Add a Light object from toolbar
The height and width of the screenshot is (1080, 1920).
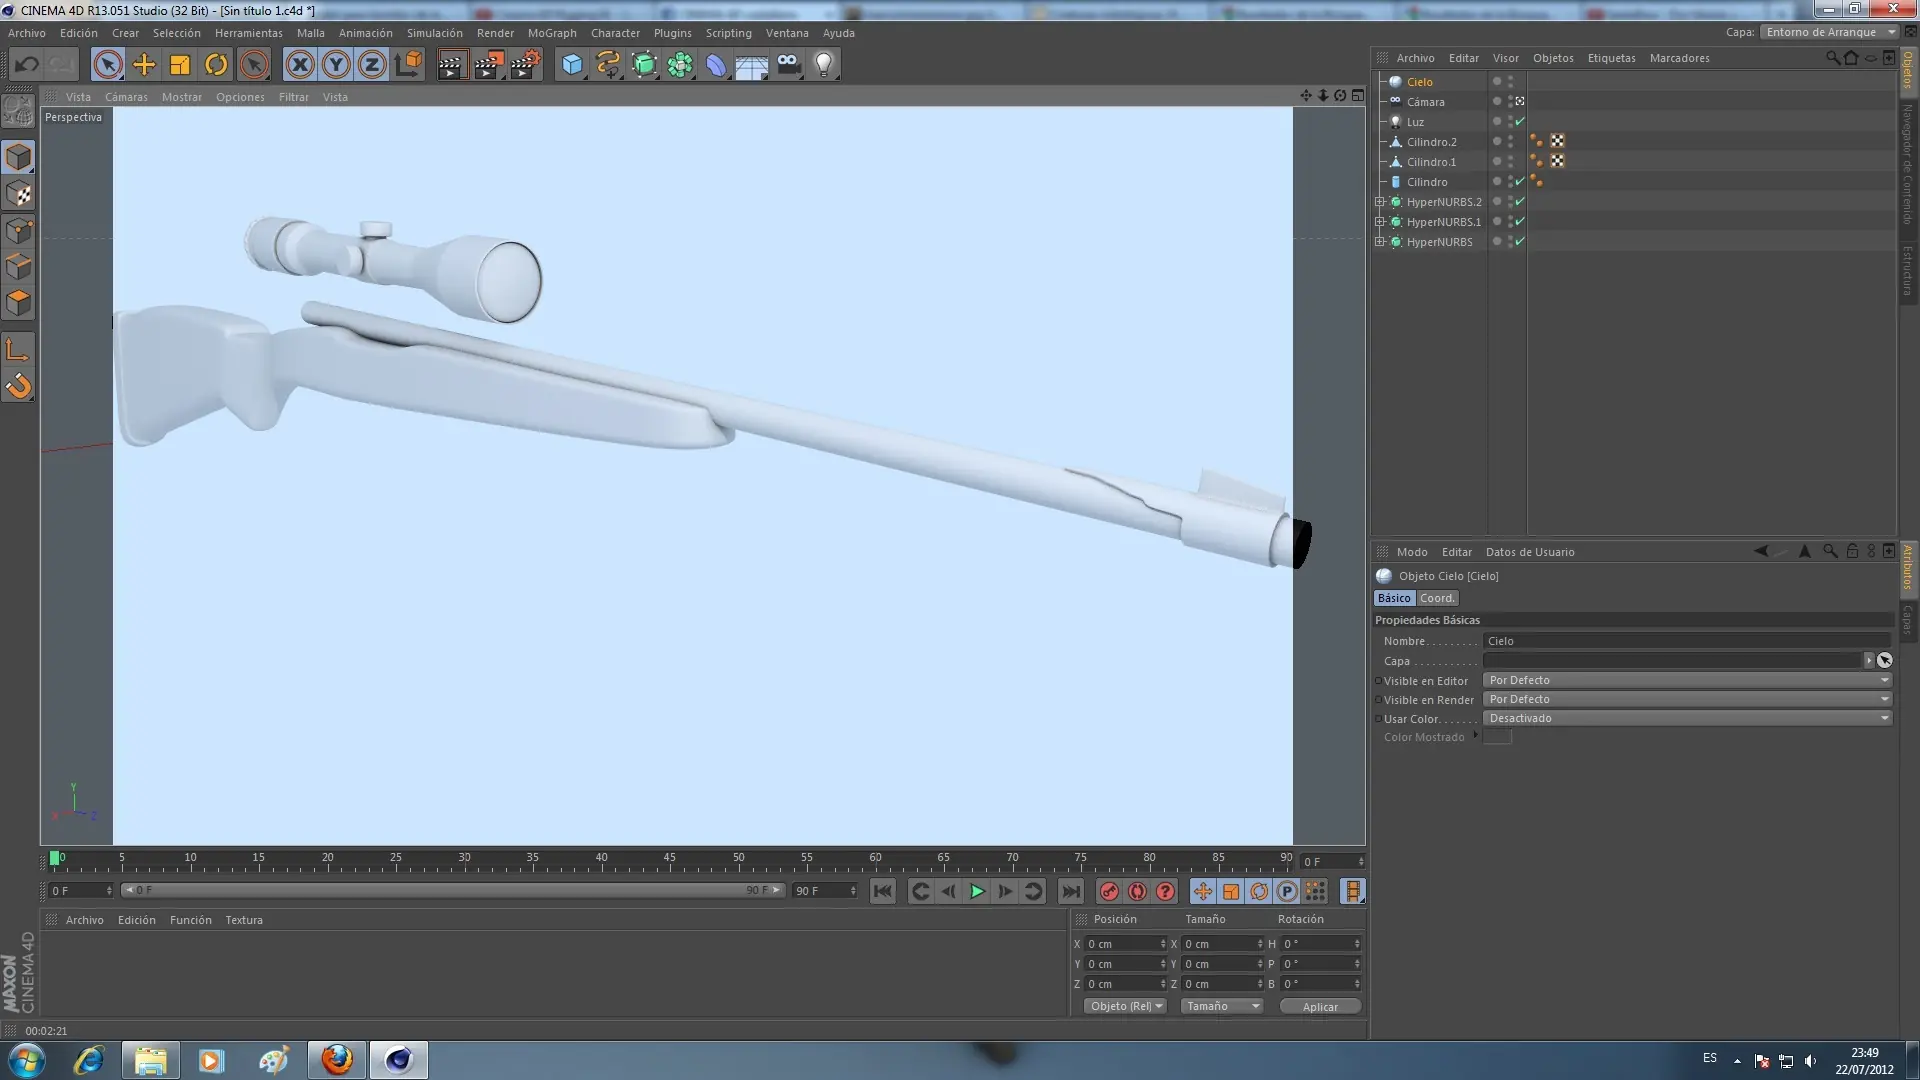coord(824,65)
